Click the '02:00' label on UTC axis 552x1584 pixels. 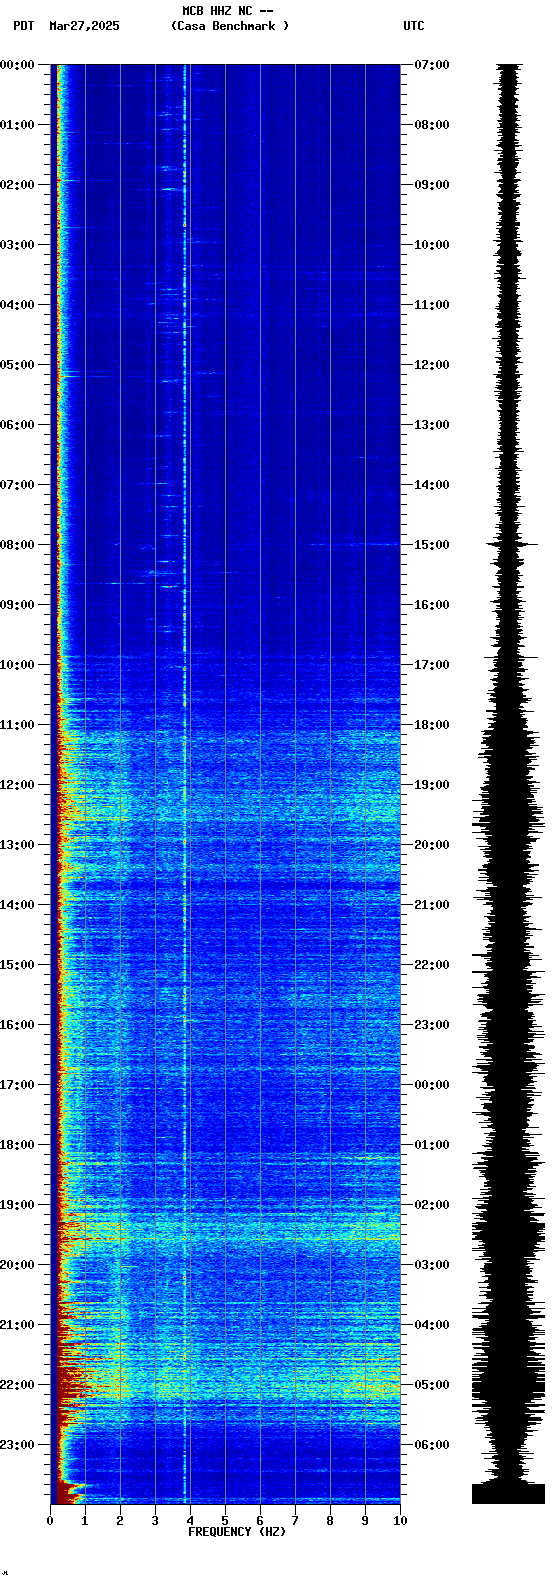432,1205
